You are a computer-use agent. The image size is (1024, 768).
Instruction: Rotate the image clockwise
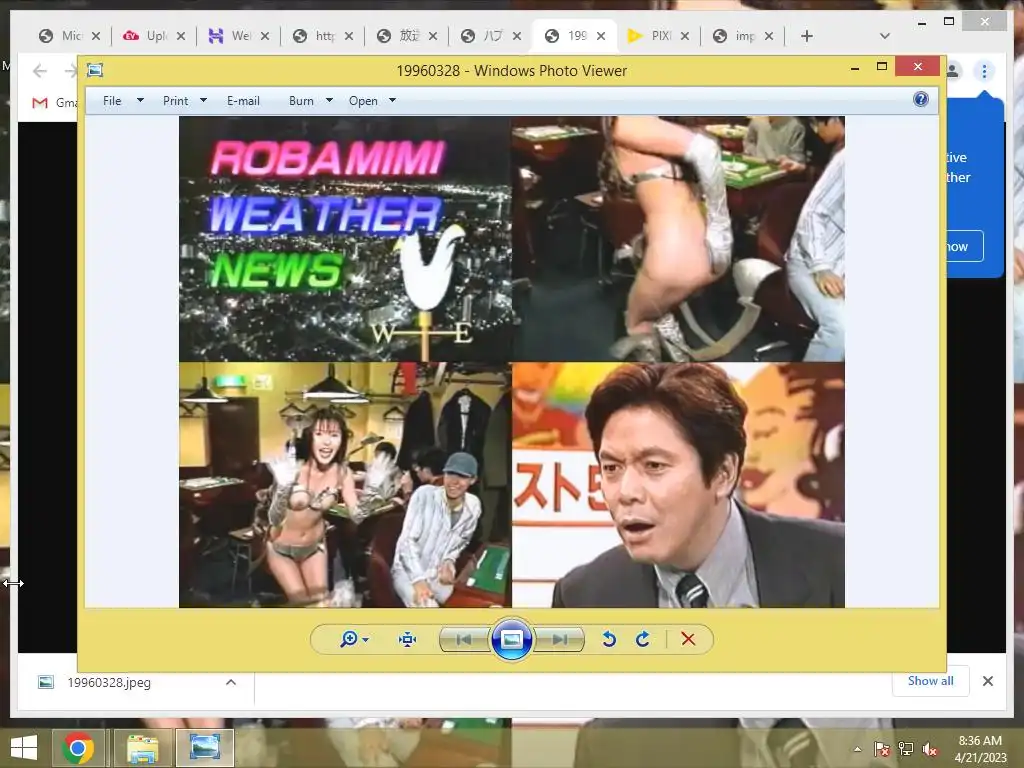coord(643,639)
